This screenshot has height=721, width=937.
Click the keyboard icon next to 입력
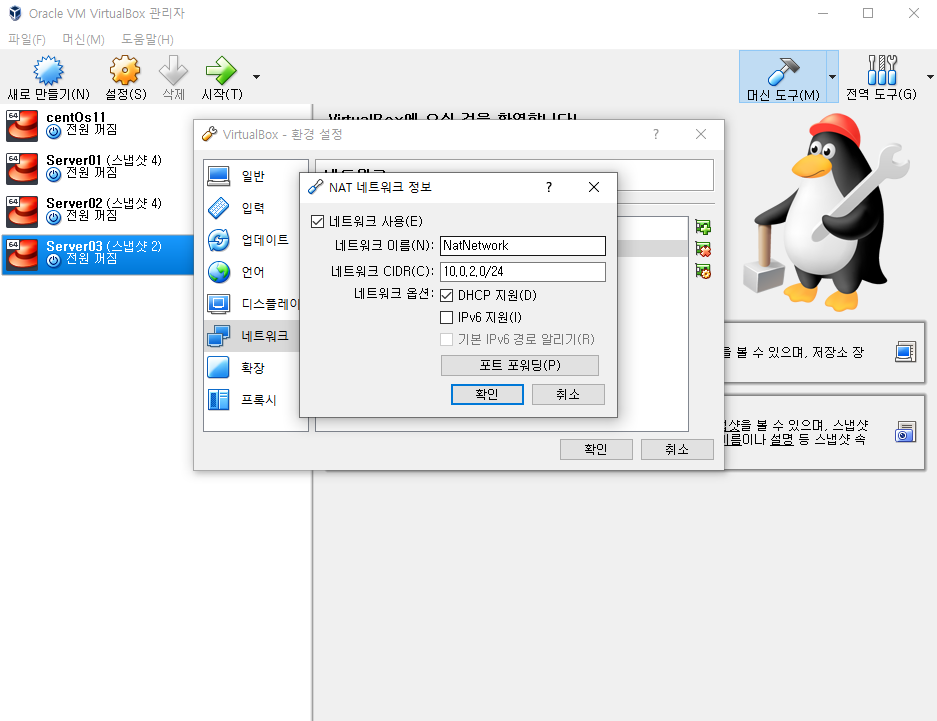coord(219,208)
